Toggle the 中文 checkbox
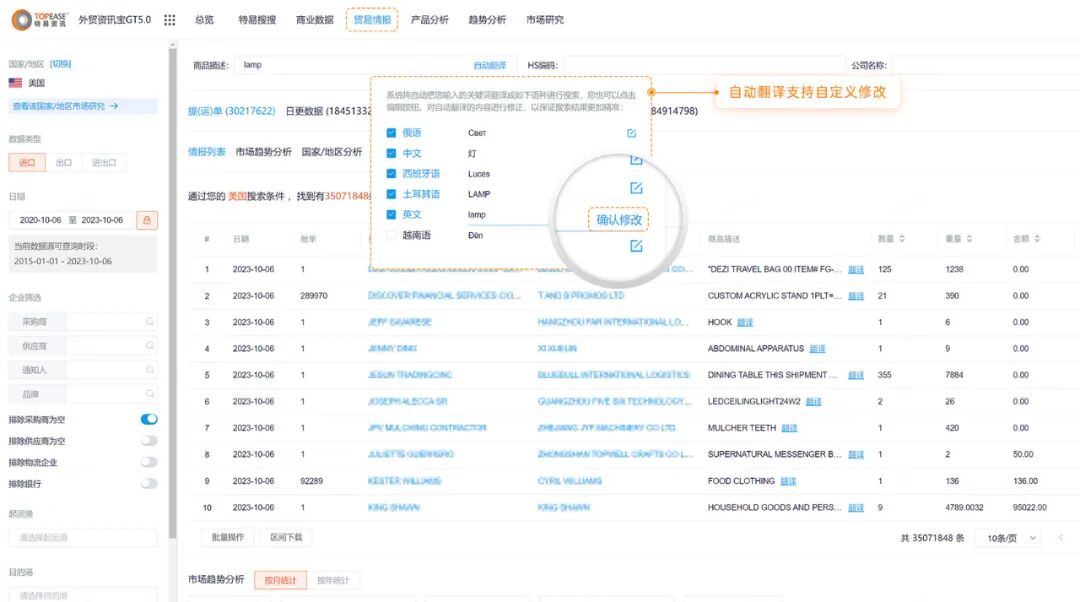Image resolution: width=1080 pixels, height=602 pixels. pyautogui.click(x=391, y=153)
